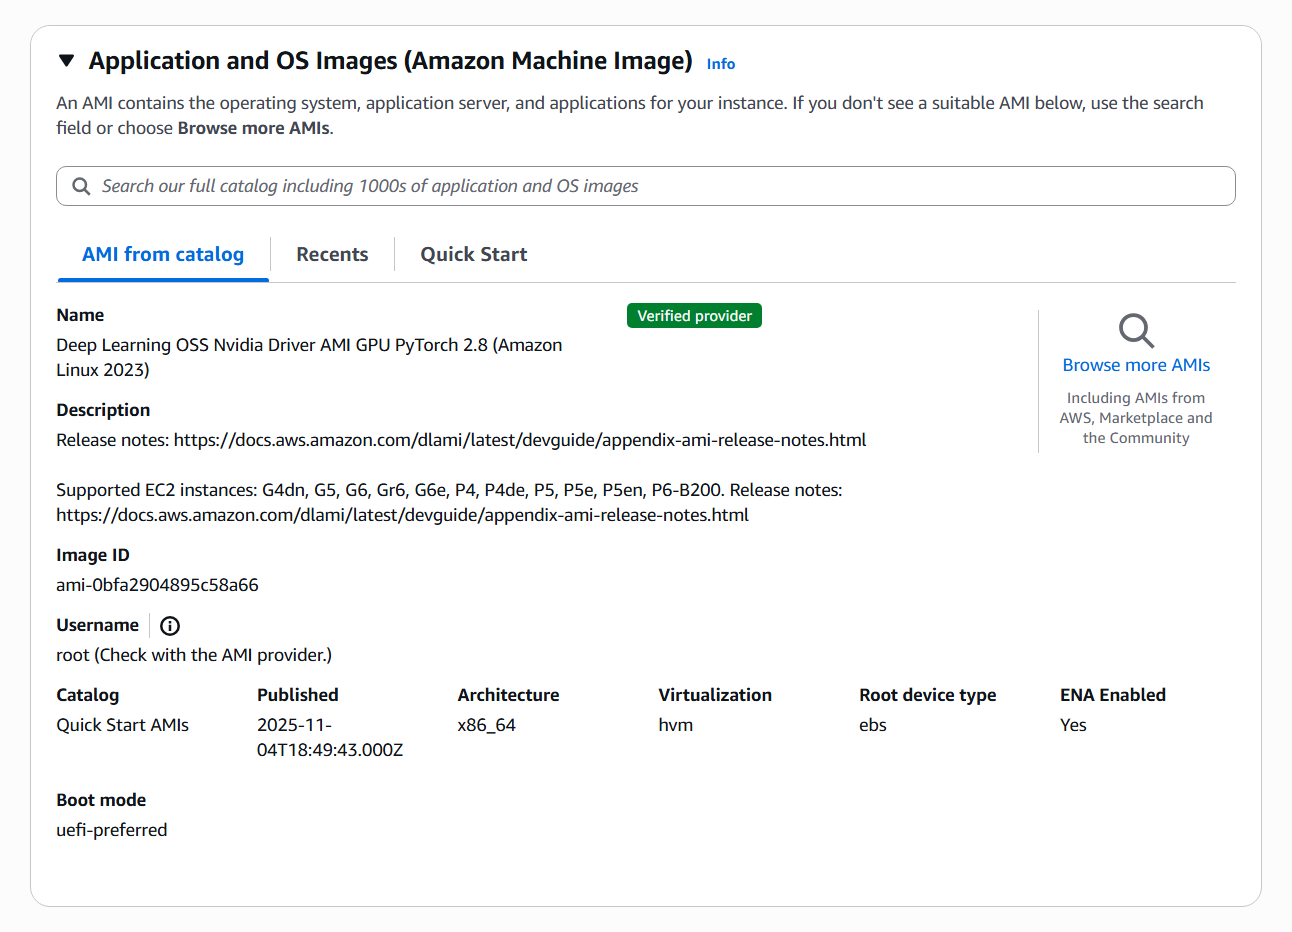Click the large Browse more AMIs magnifier icon

1136,330
